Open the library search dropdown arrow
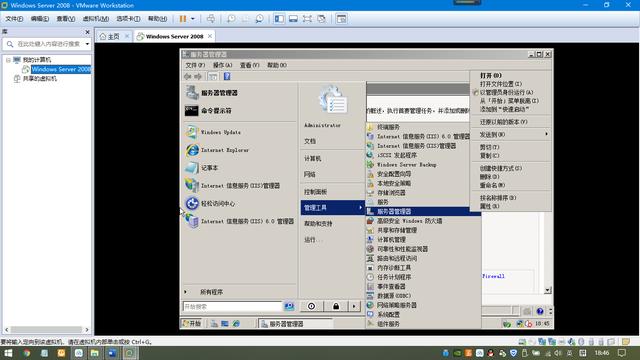The height and width of the screenshot is (360, 640). click(x=87, y=44)
